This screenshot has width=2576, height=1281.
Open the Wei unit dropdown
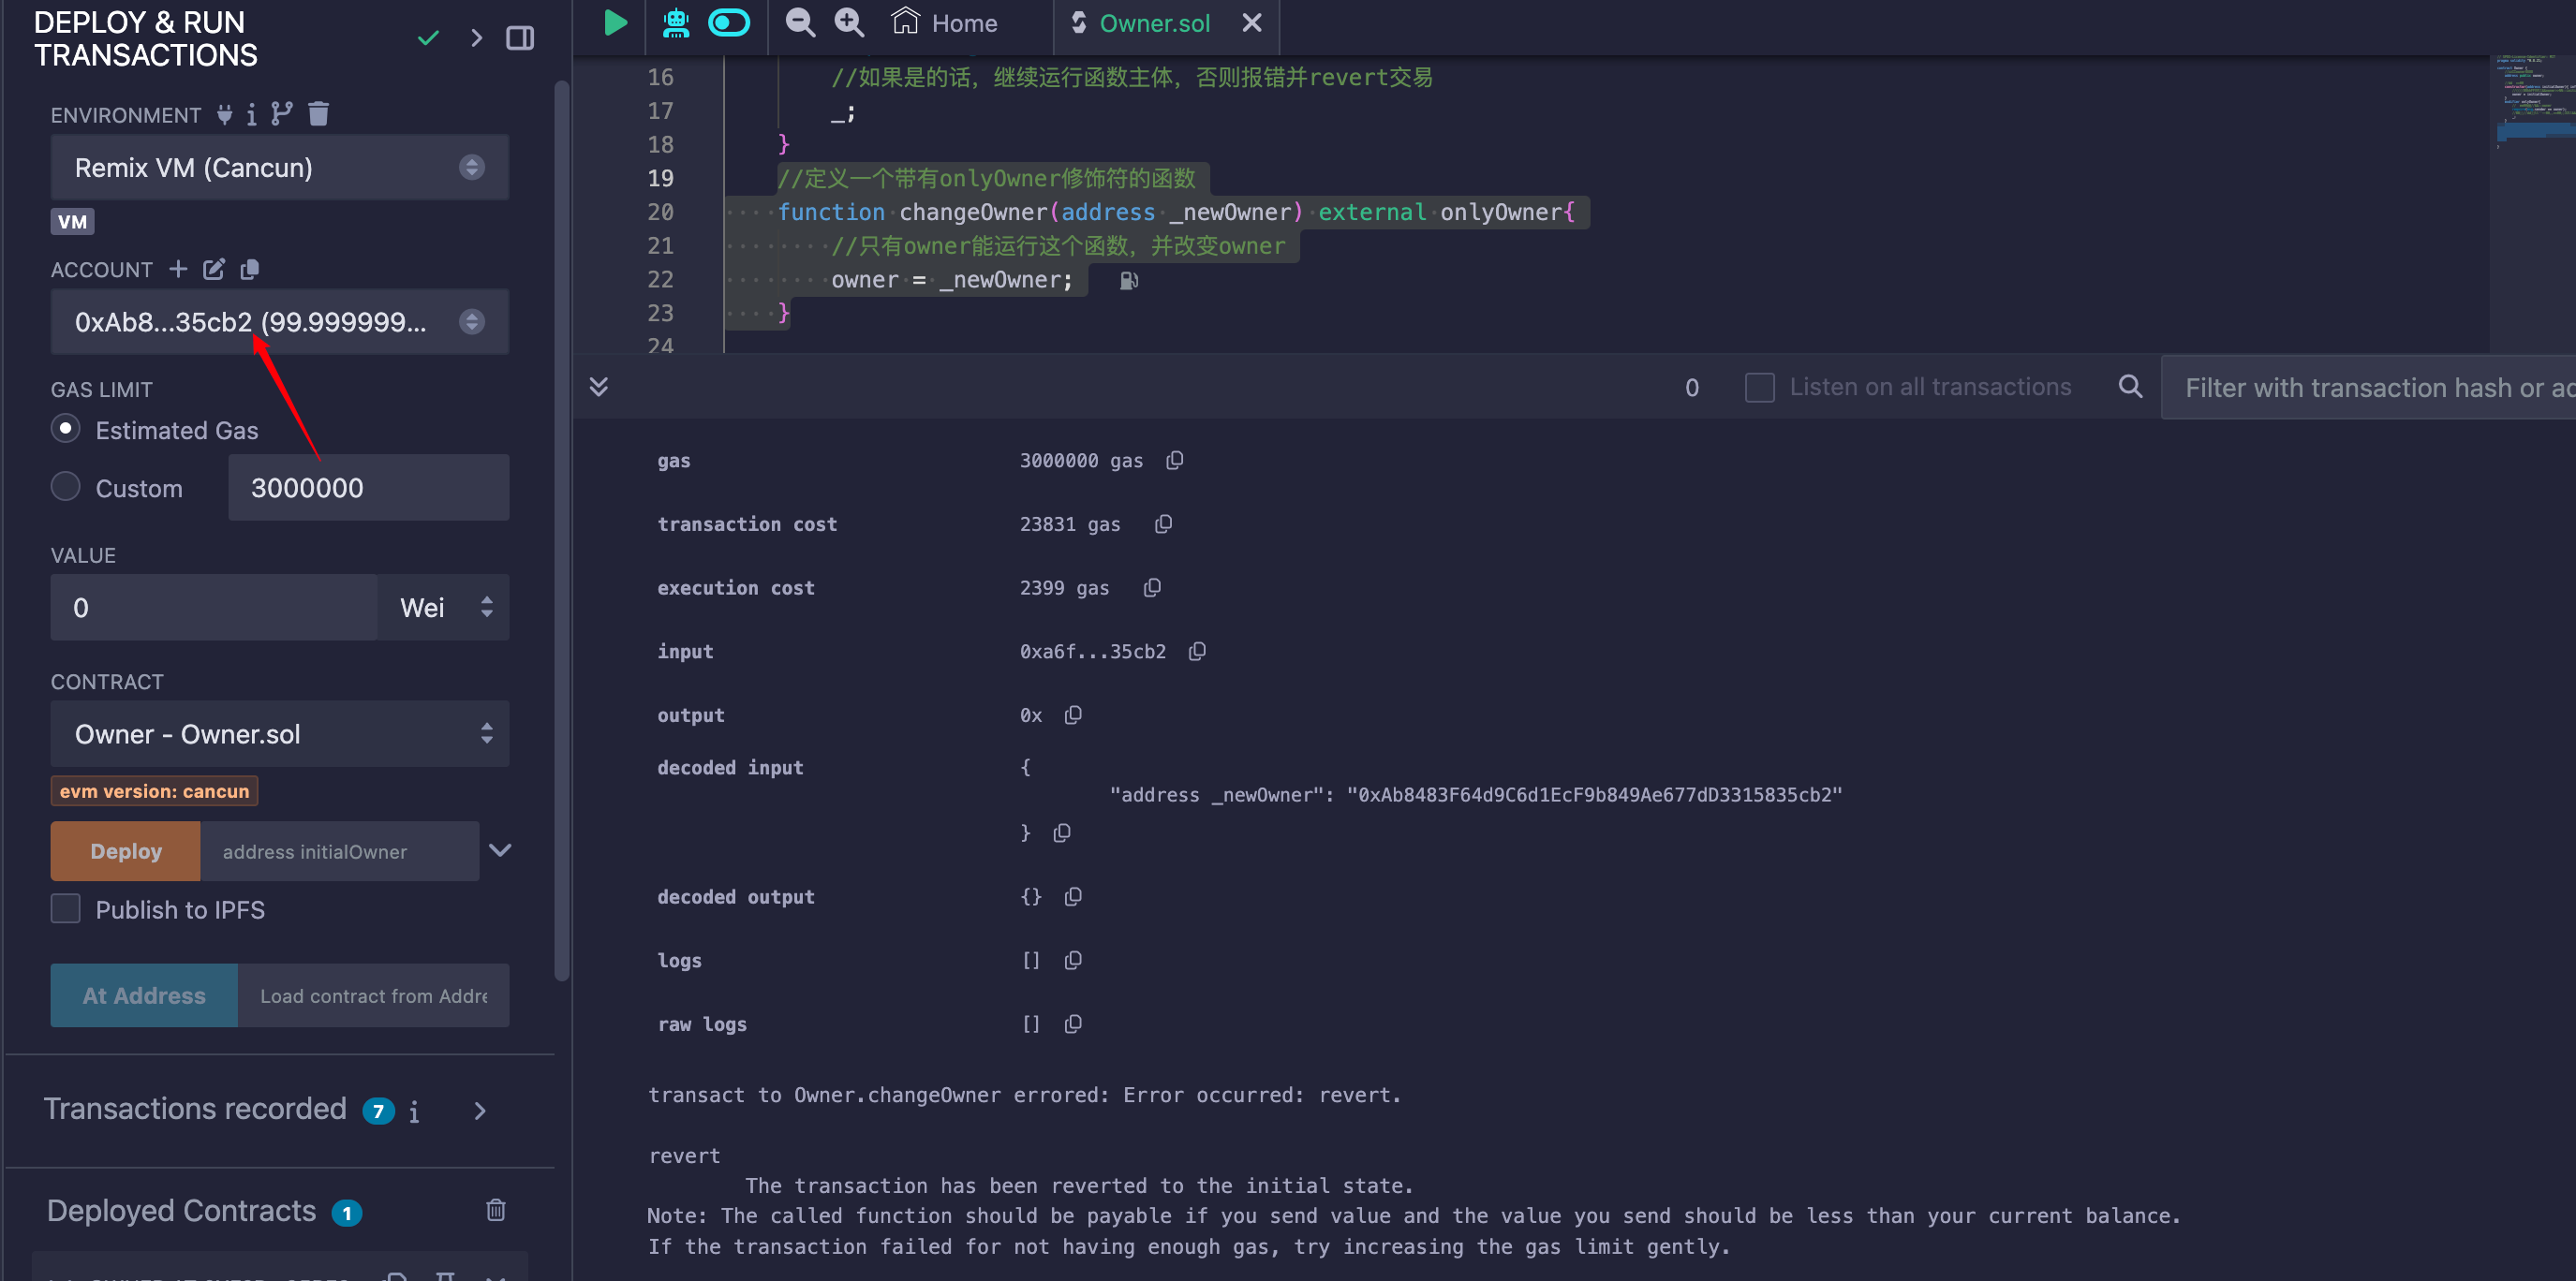coord(444,607)
